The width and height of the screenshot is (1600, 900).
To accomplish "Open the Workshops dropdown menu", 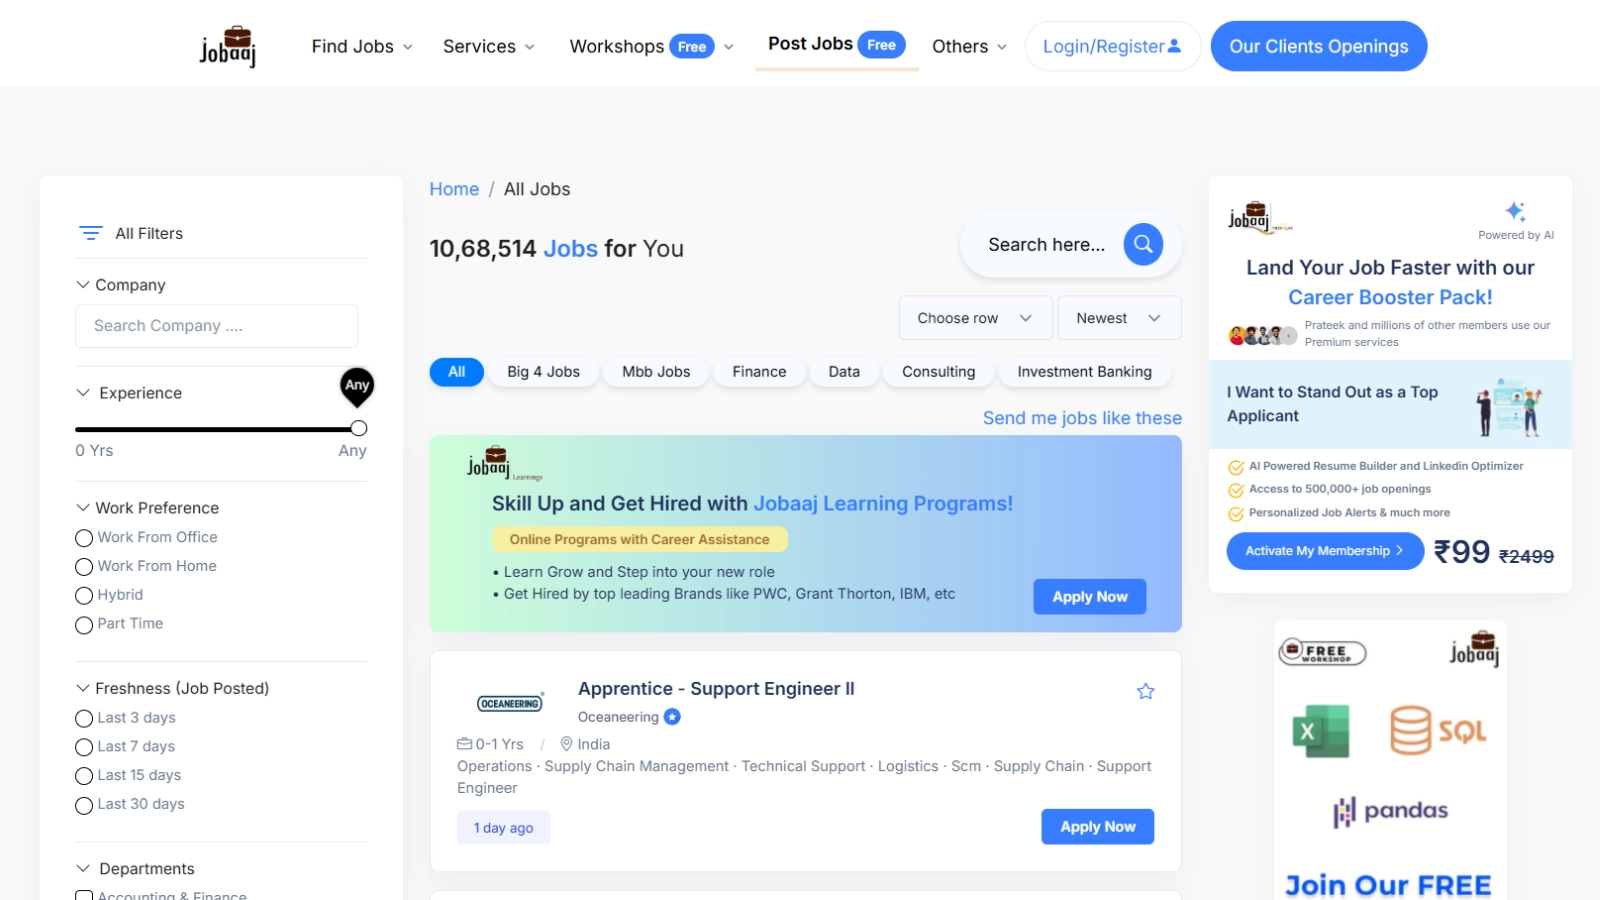I will click(651, 46).
